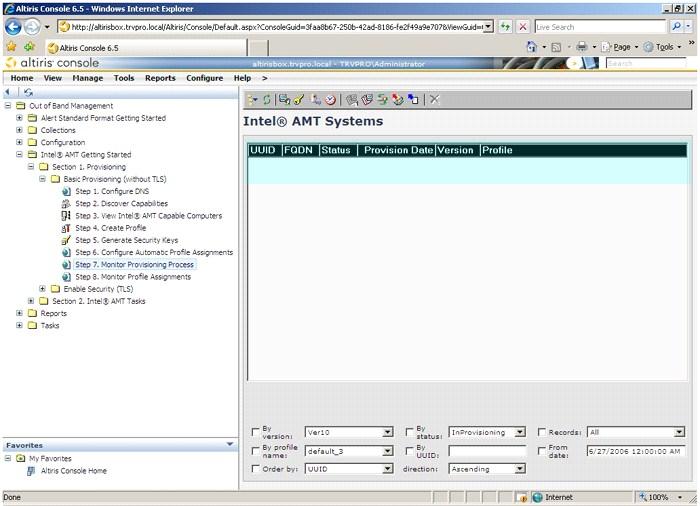Viewport: 700px width, 506px height.
Task: Click the yellow key toolbar icon
Action: 299,100
